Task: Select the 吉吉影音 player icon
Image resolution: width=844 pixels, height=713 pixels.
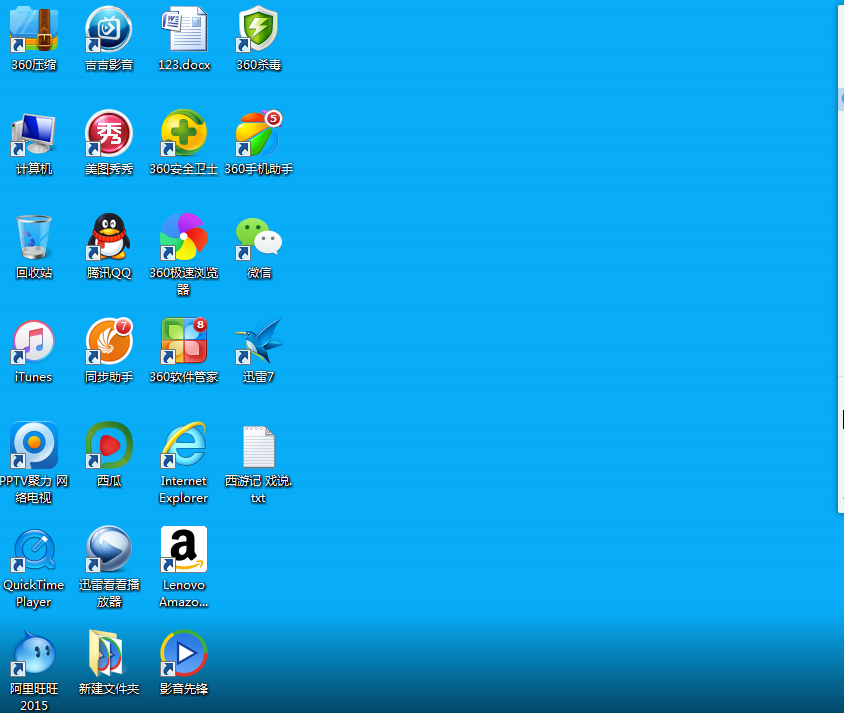Action: click(109, 30)
